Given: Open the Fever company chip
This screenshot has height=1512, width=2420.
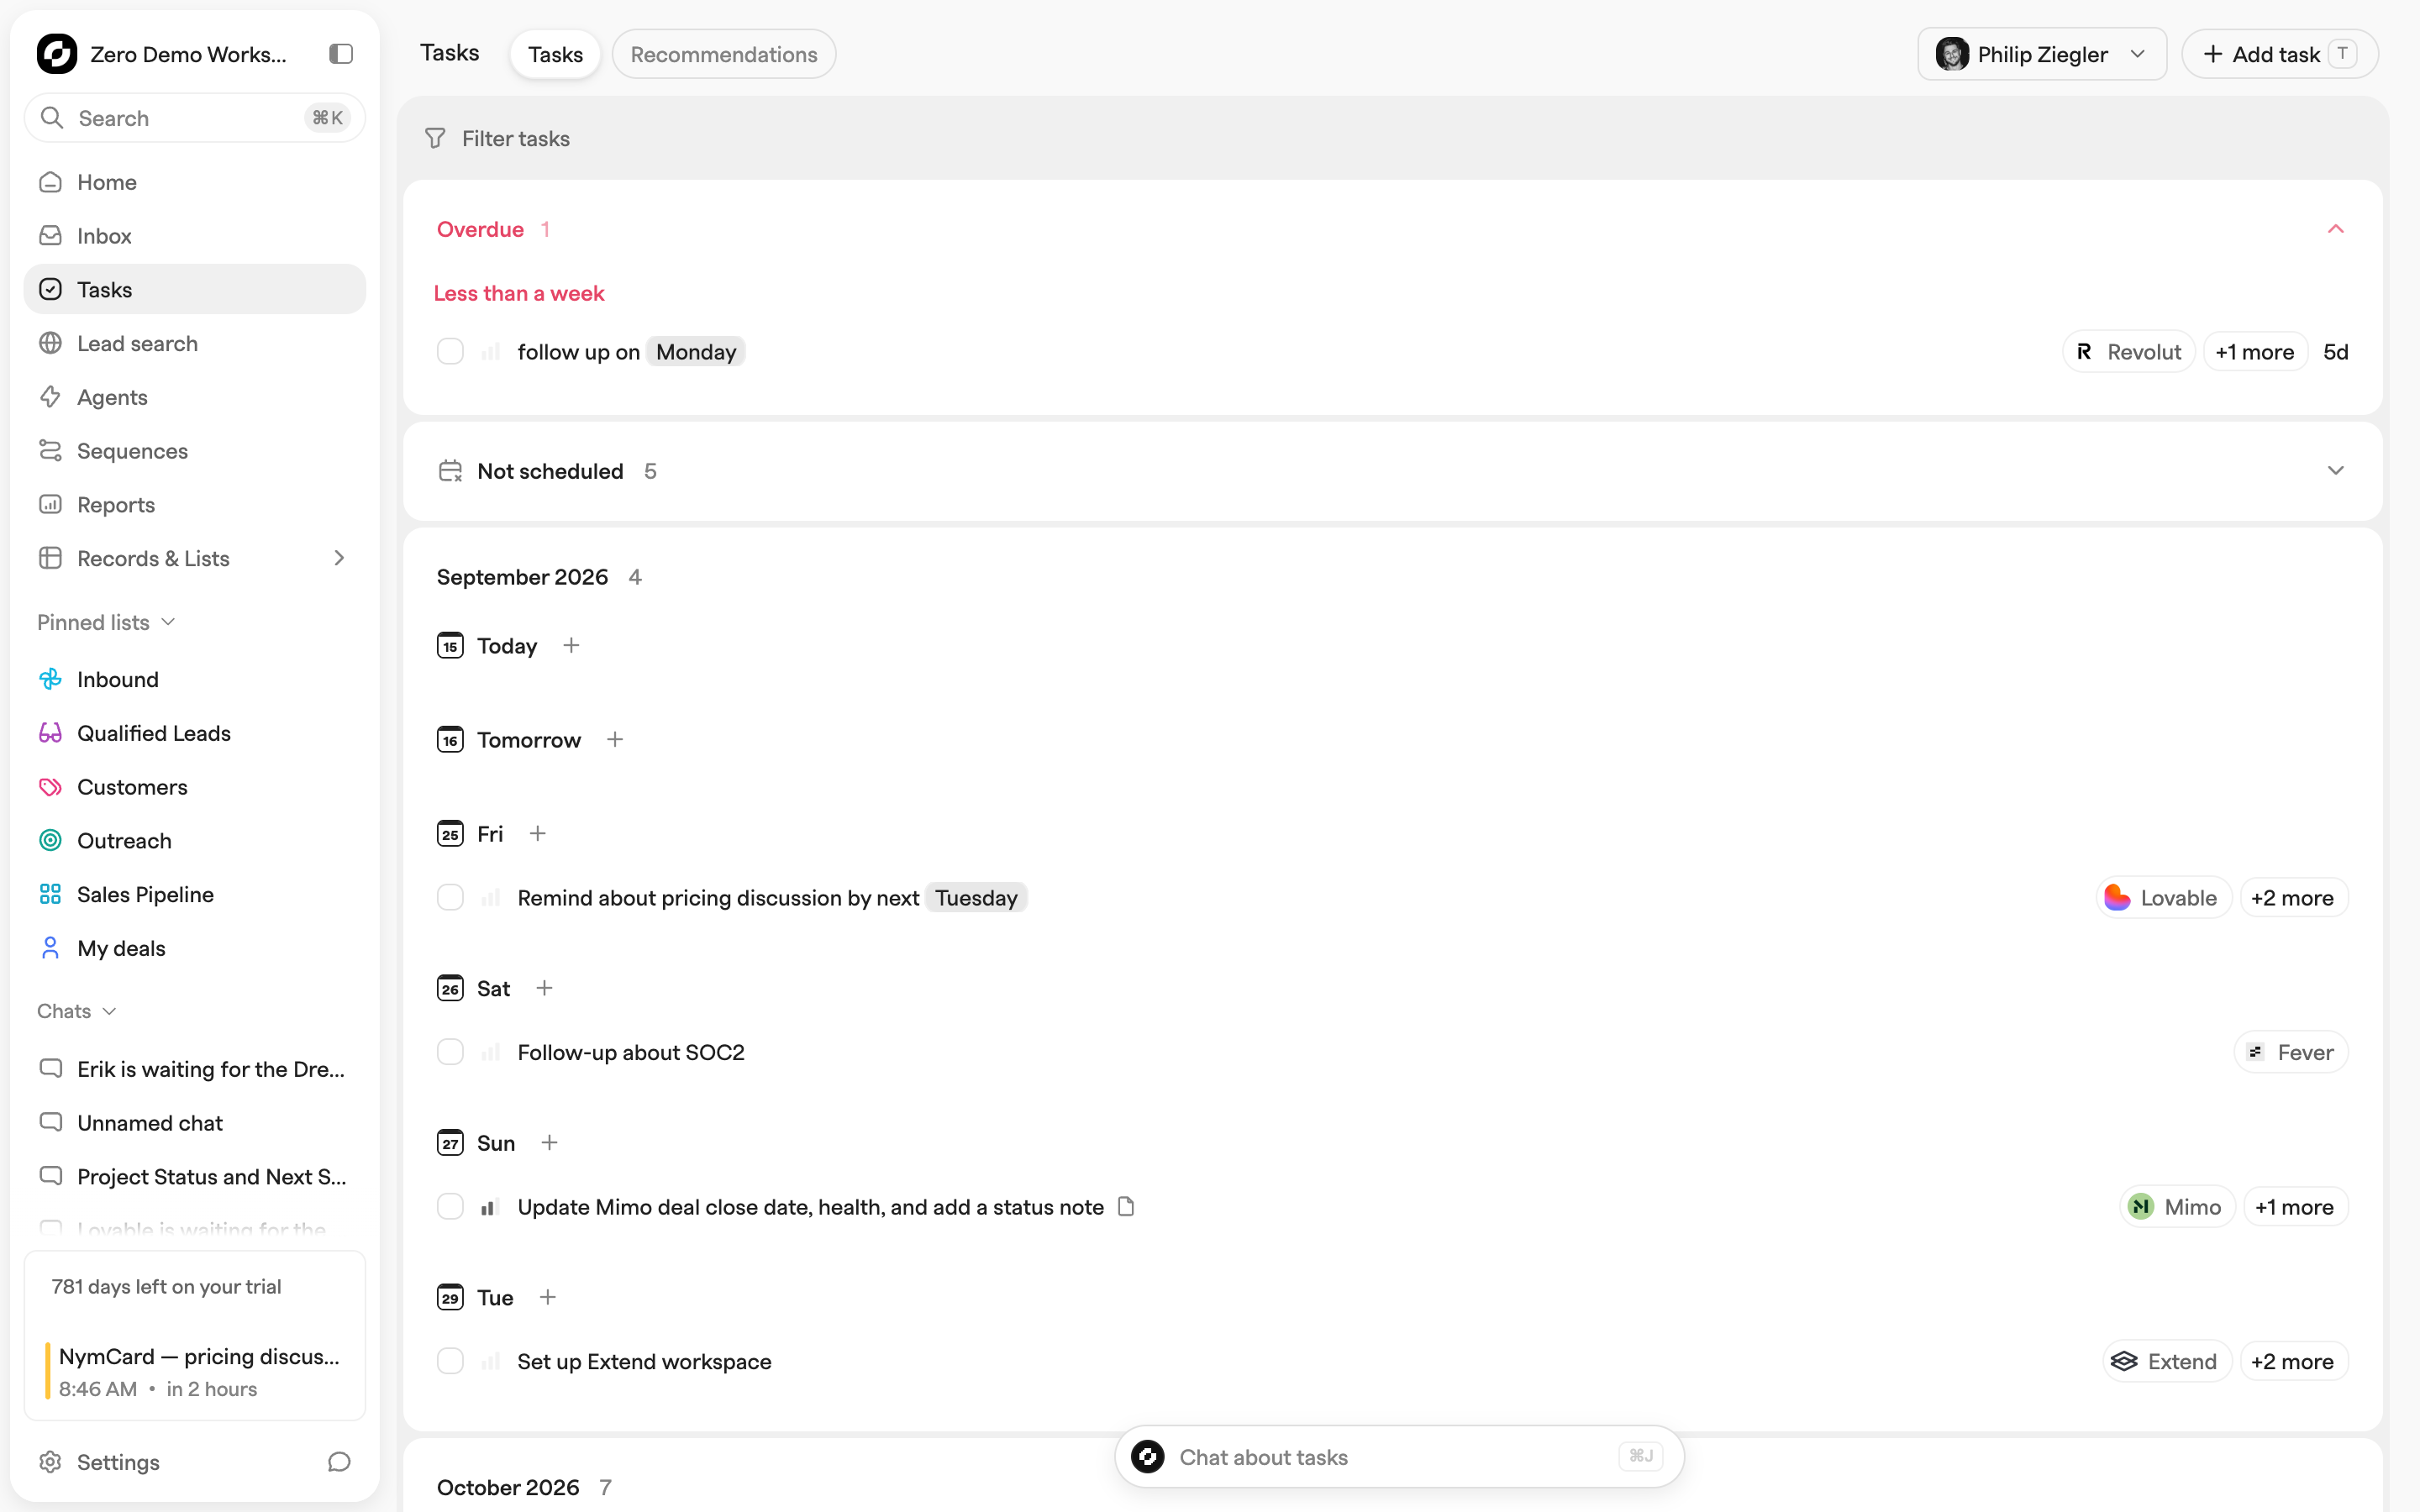Looking at the screenshot, I should 2291,1052.
